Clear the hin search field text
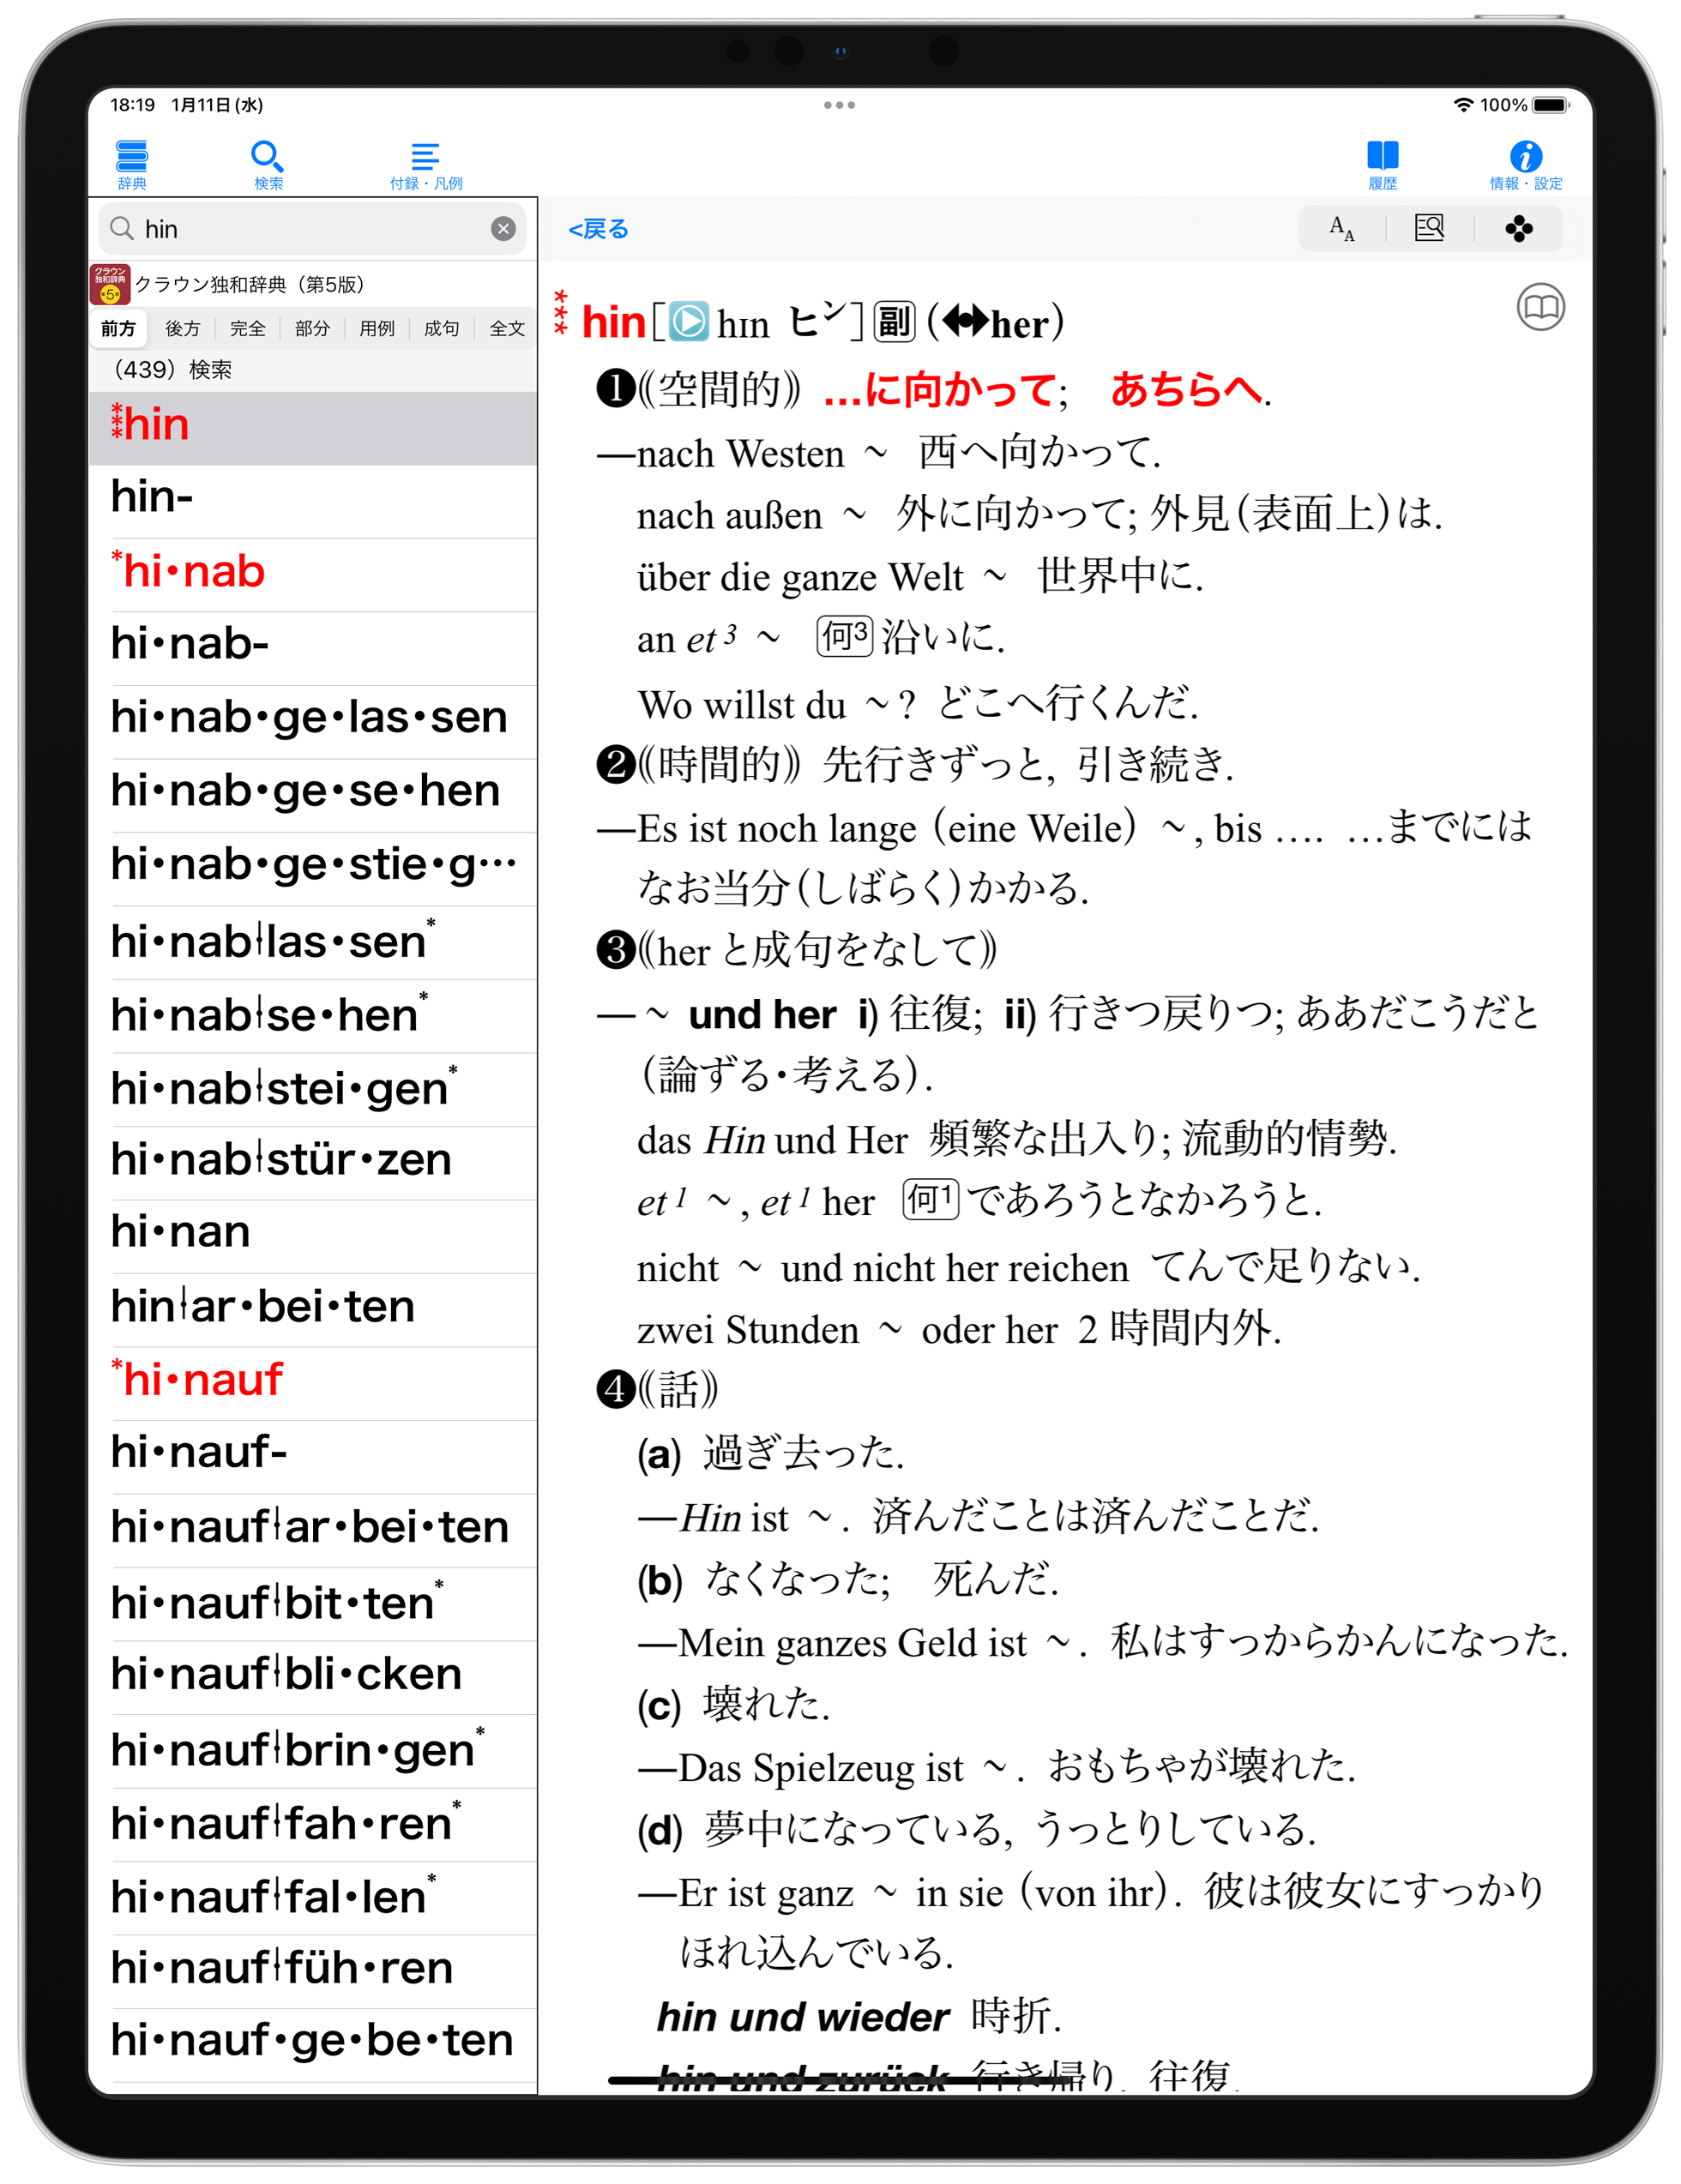 coord(503,229)
